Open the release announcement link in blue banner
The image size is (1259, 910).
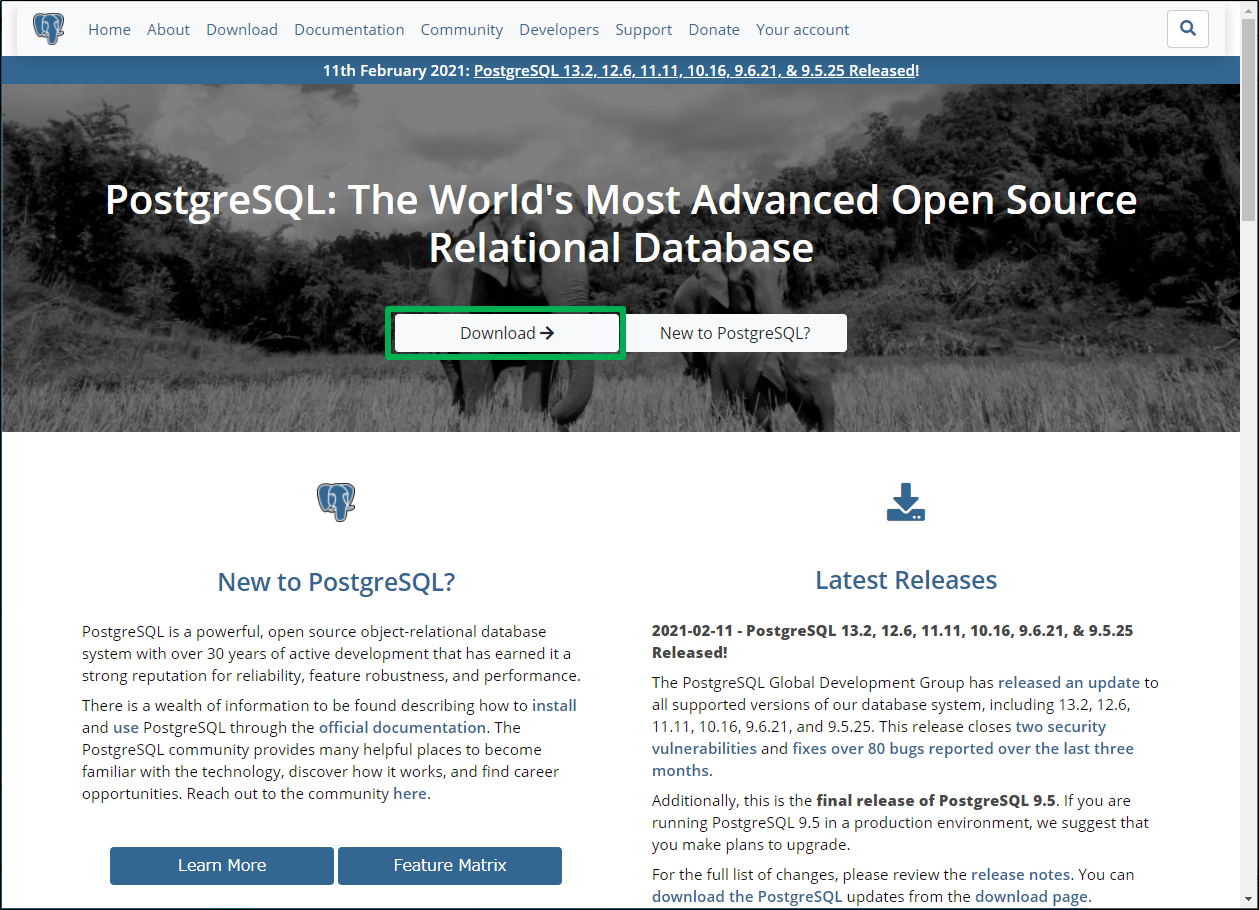tap(694, 70)
